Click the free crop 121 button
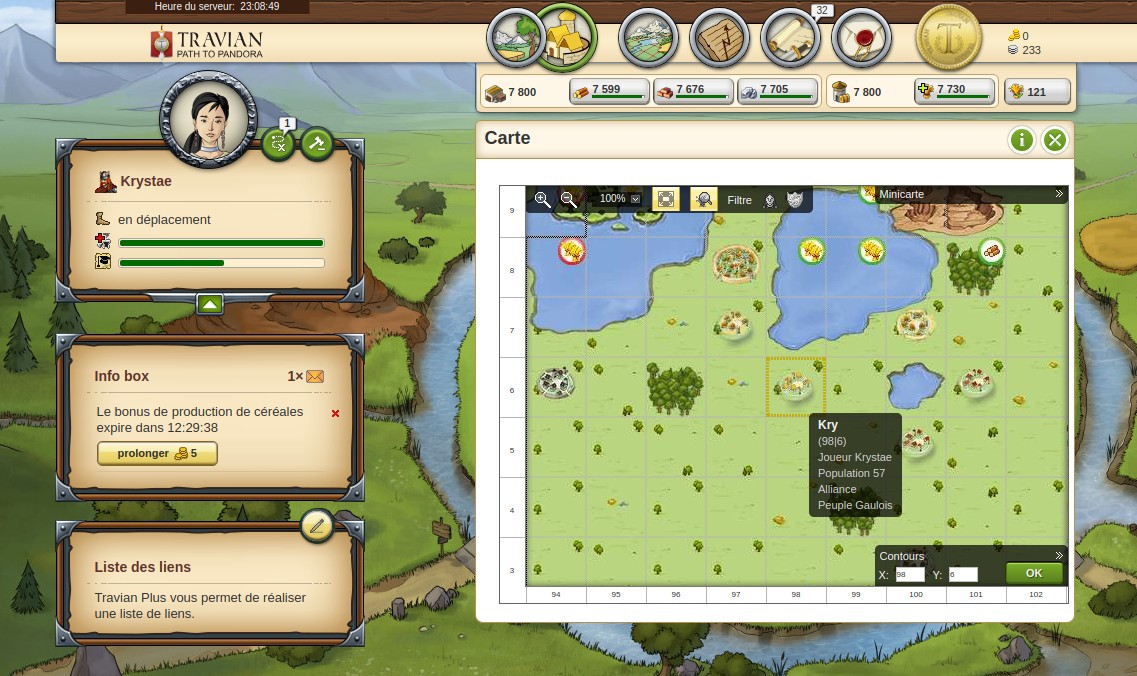Viewport: 1137px width, 676px height. (1037, 91)
